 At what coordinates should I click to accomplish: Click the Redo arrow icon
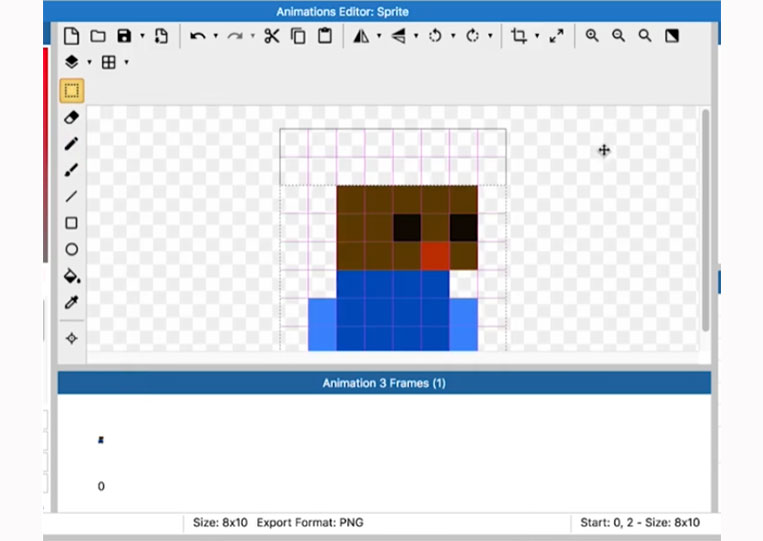tap(235, 36)
